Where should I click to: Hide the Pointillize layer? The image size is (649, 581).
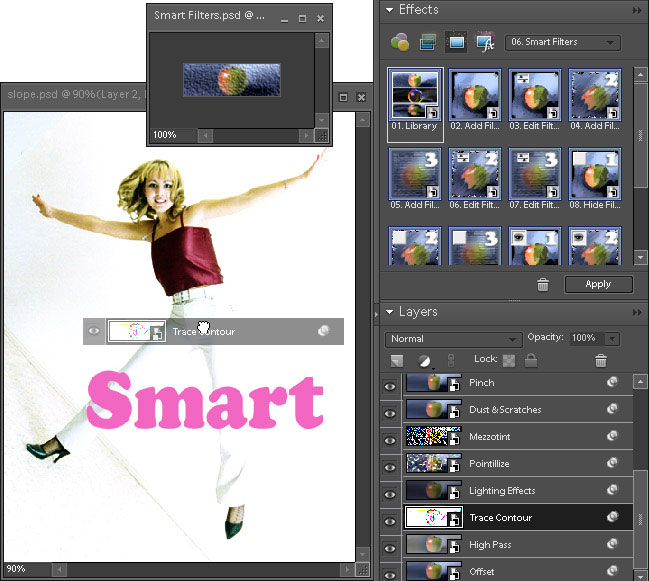point(390,467)
